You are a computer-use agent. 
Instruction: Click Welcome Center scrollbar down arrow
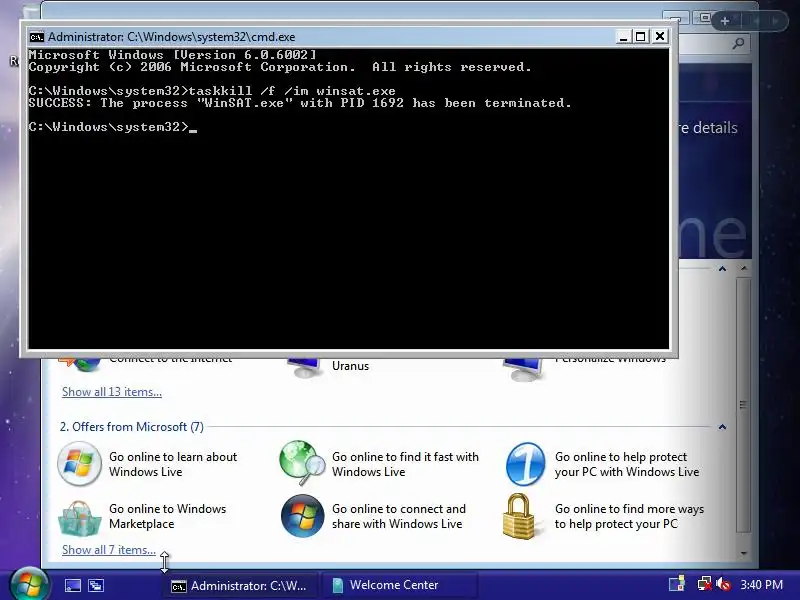(x=744, y=553)
